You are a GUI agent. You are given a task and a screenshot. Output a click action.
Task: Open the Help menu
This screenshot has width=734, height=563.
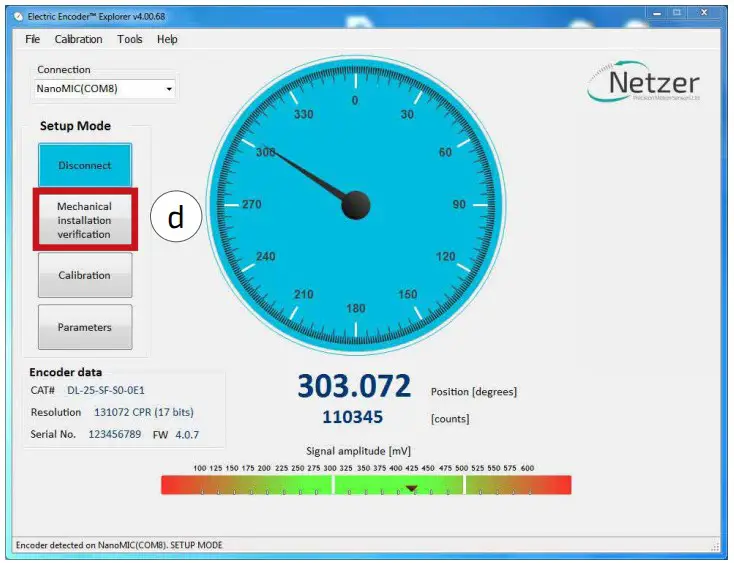(167, 39)
